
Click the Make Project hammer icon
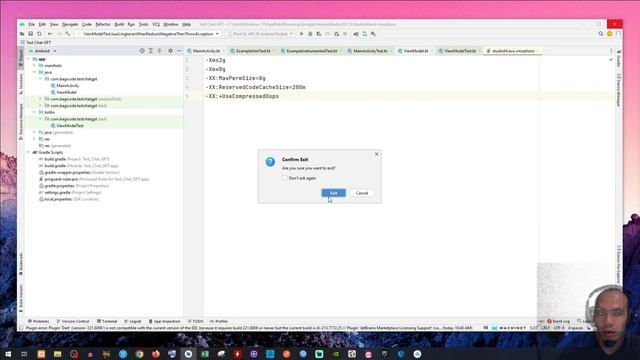[x=68, y=34]
